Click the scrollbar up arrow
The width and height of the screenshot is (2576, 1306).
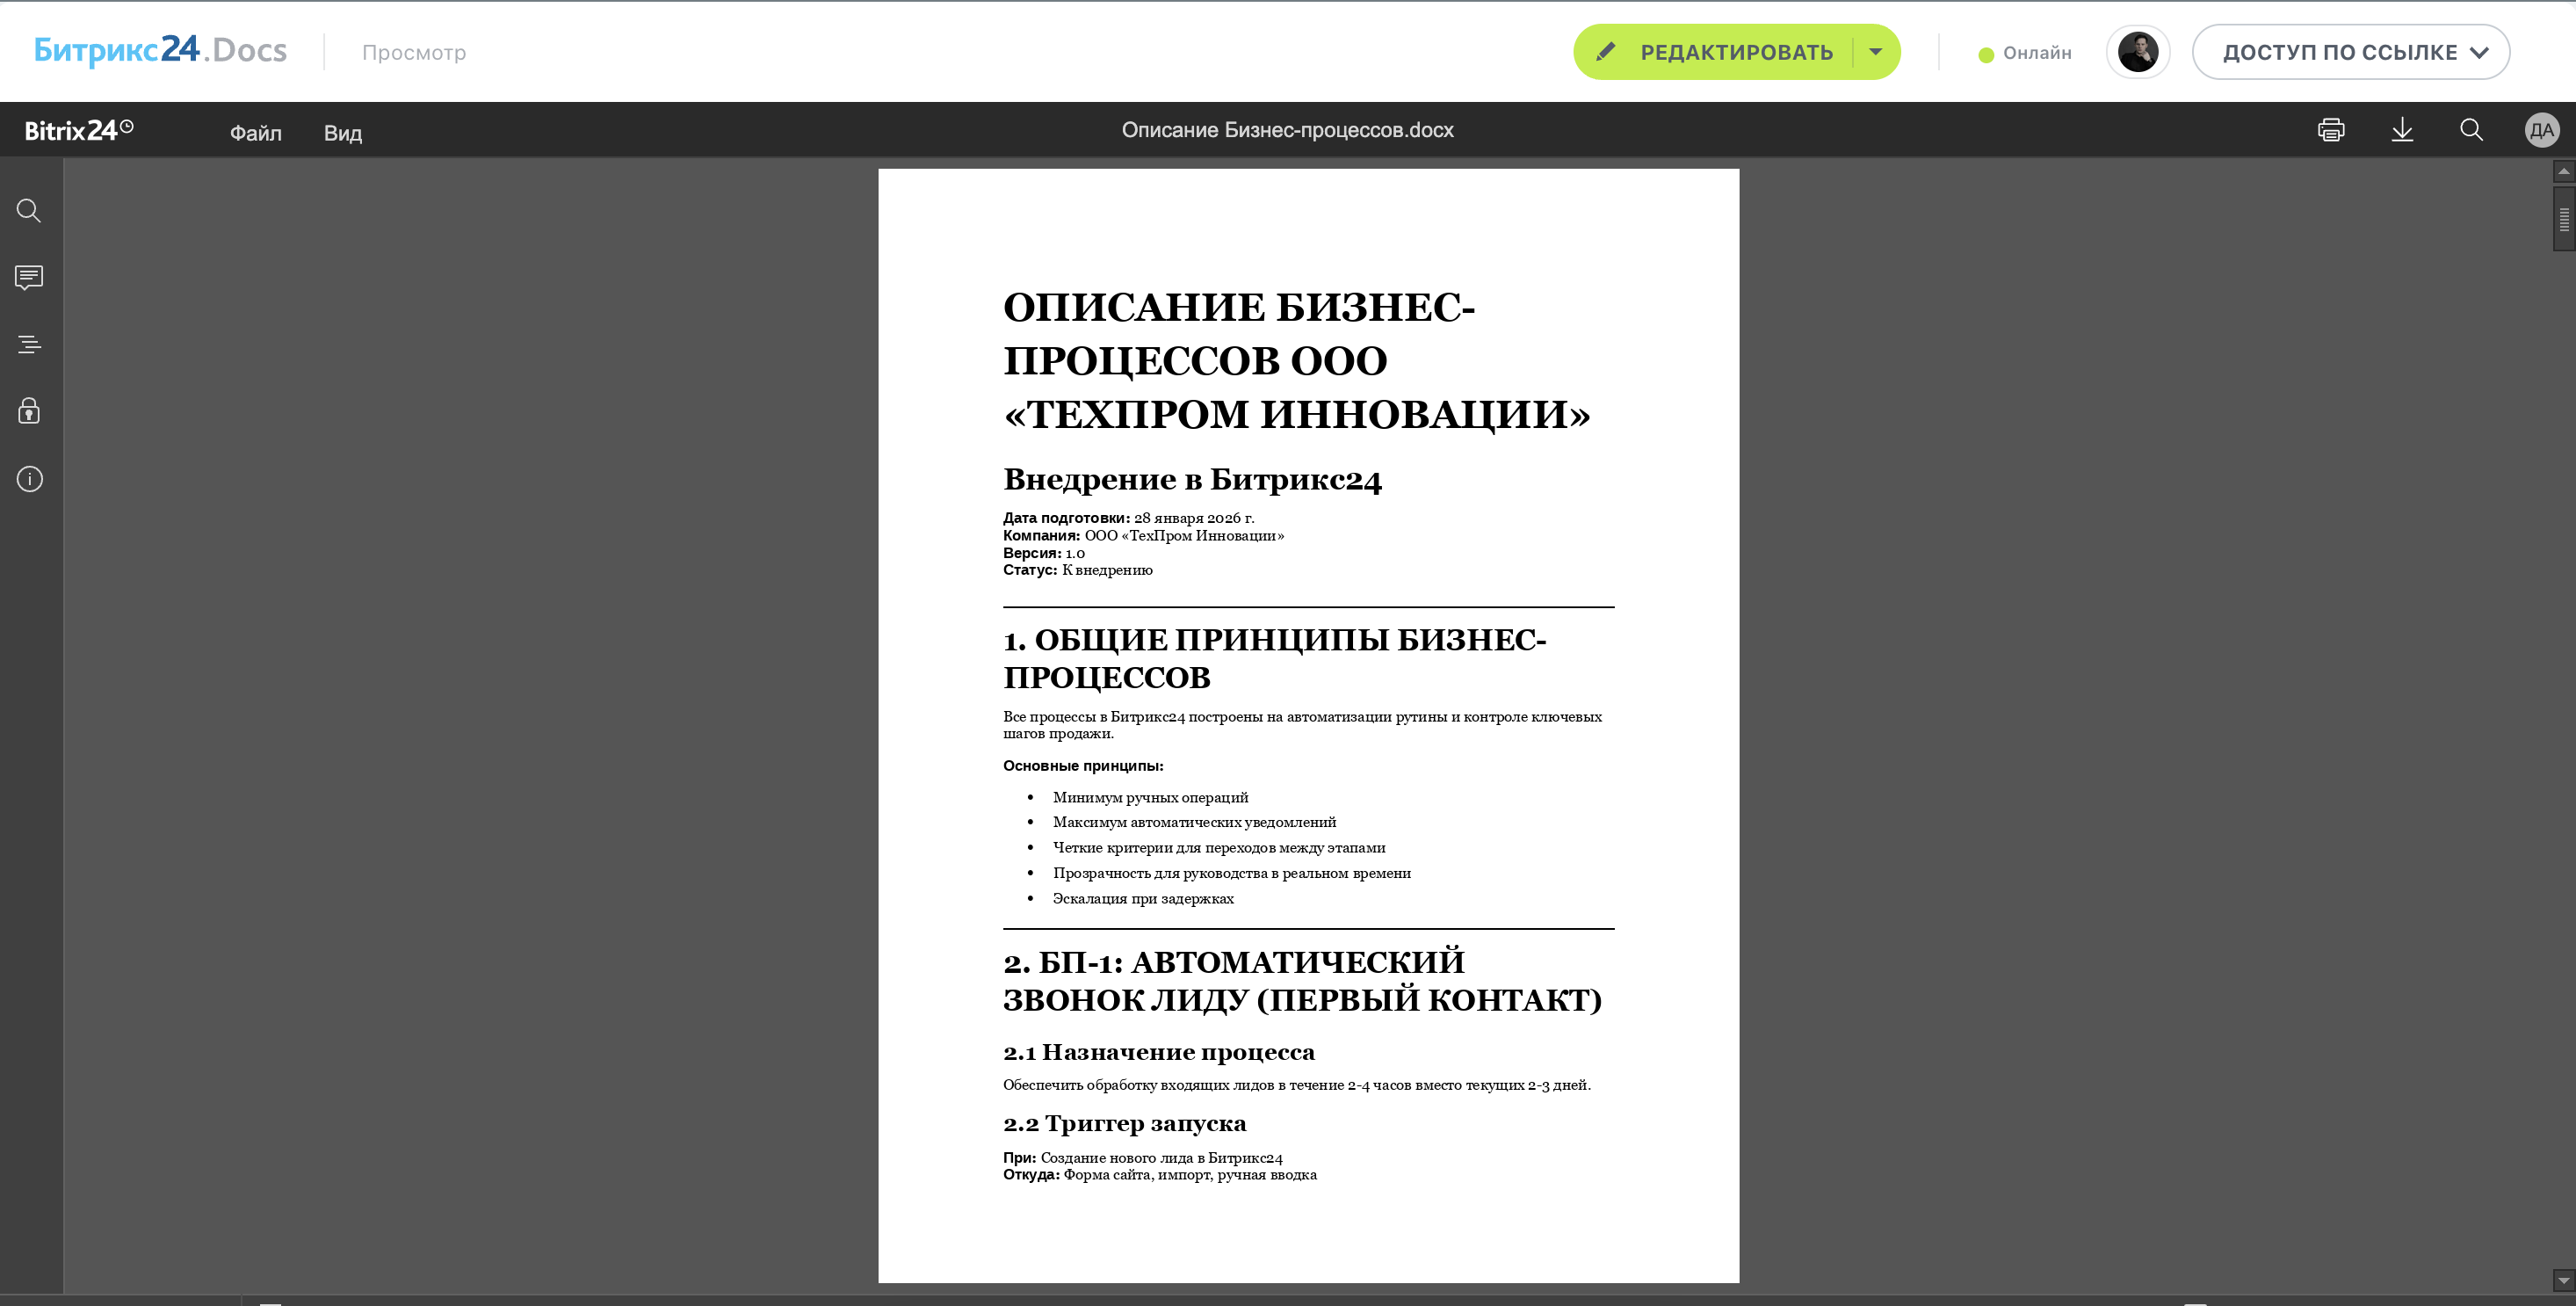point(2564,171)
